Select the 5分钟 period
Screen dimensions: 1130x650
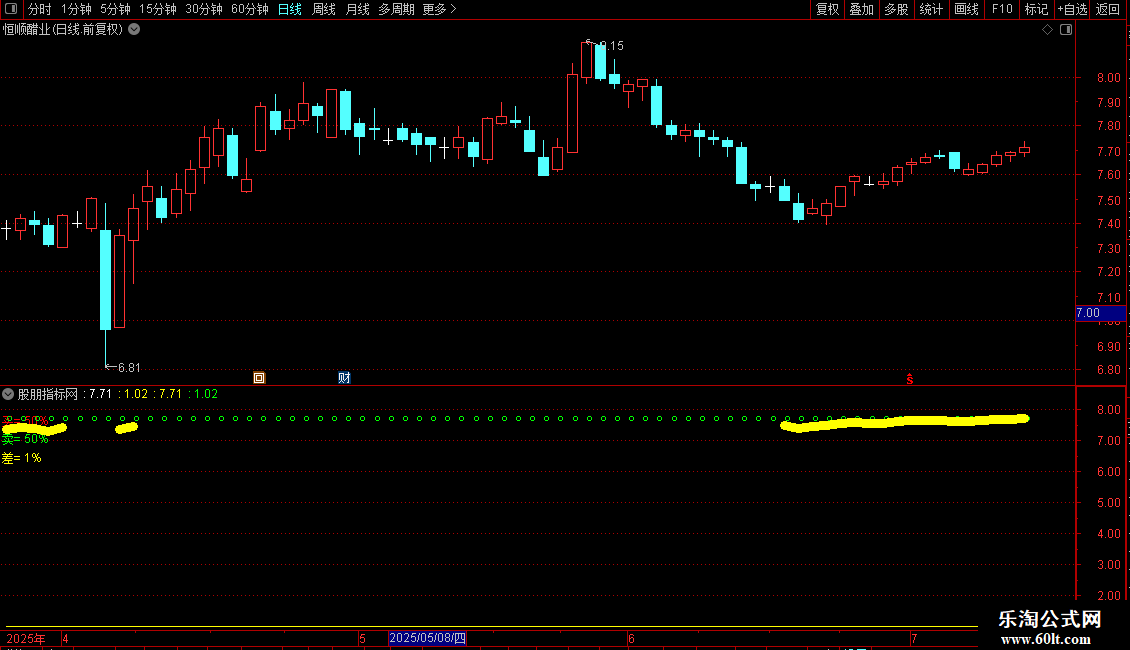[115, 9]
